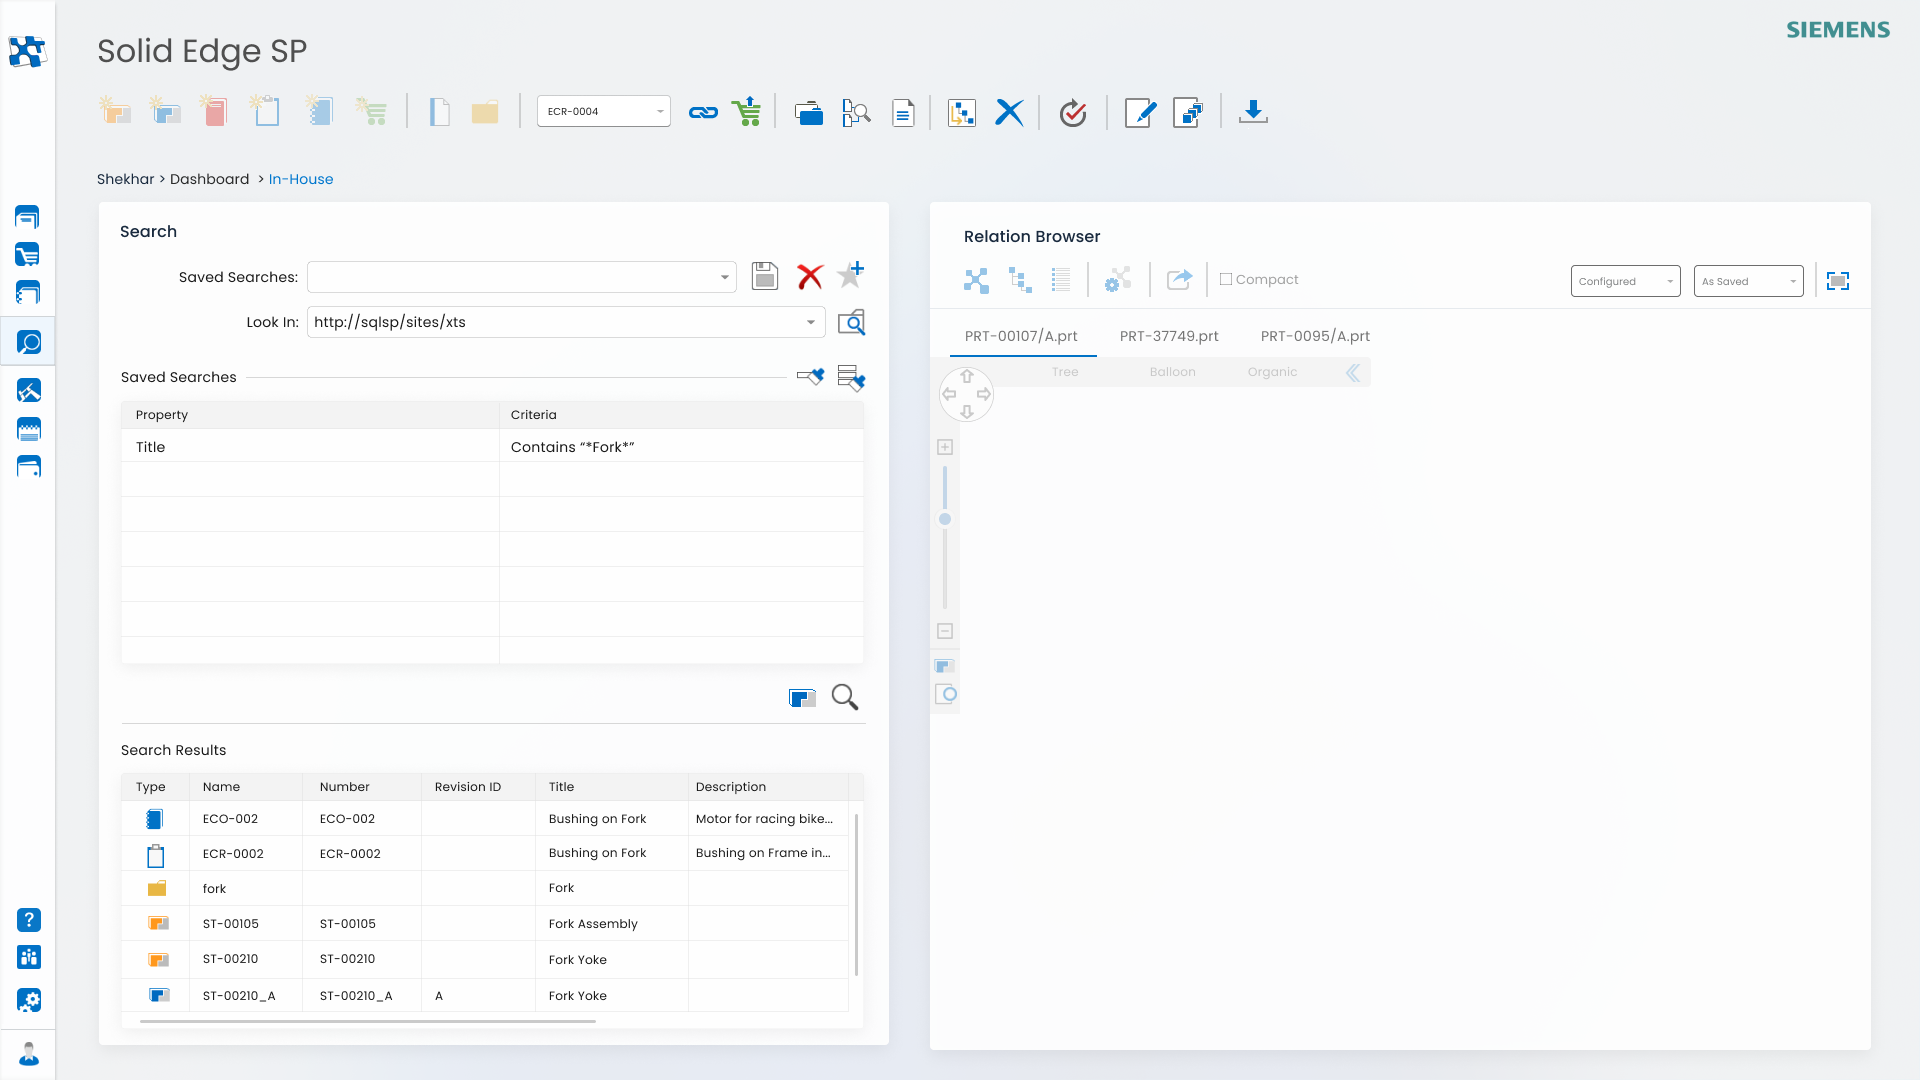Select the ST-00105 Fork Assembly row
The image size is (1920, 1080).
(487, 924)
